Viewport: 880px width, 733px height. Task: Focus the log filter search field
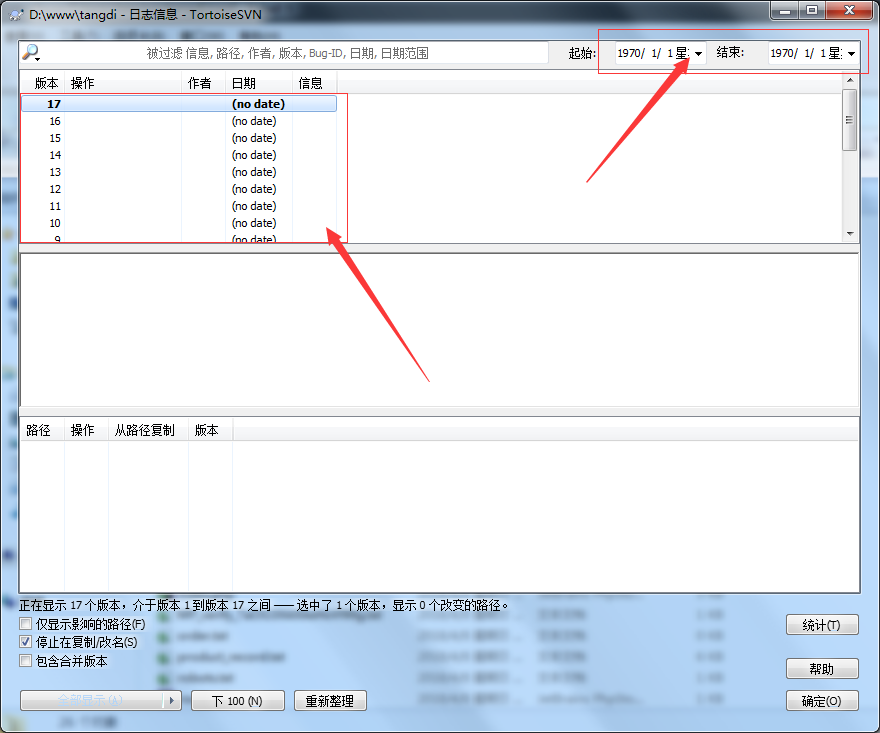coord(292,53)
